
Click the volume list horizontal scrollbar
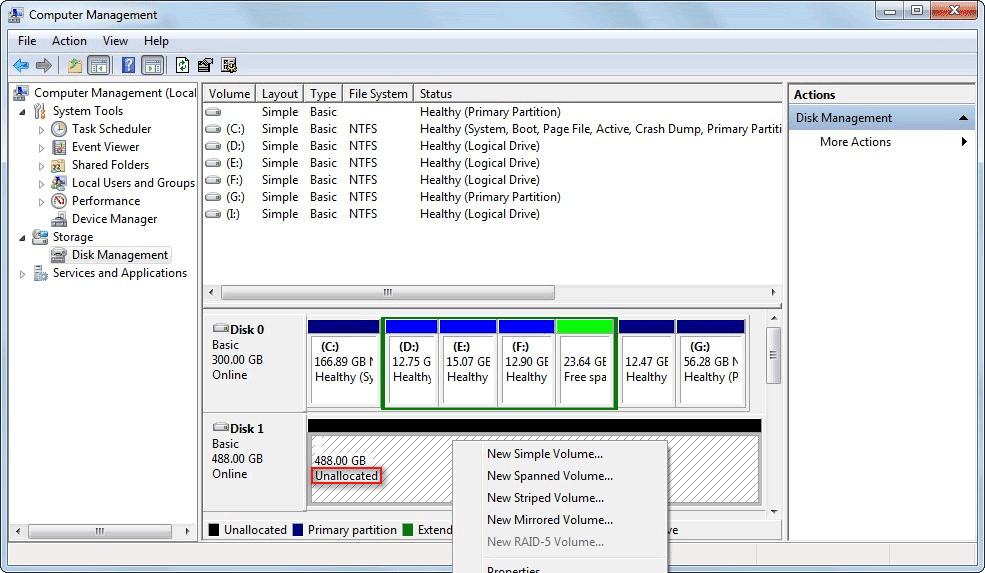(x=387, y=293)
